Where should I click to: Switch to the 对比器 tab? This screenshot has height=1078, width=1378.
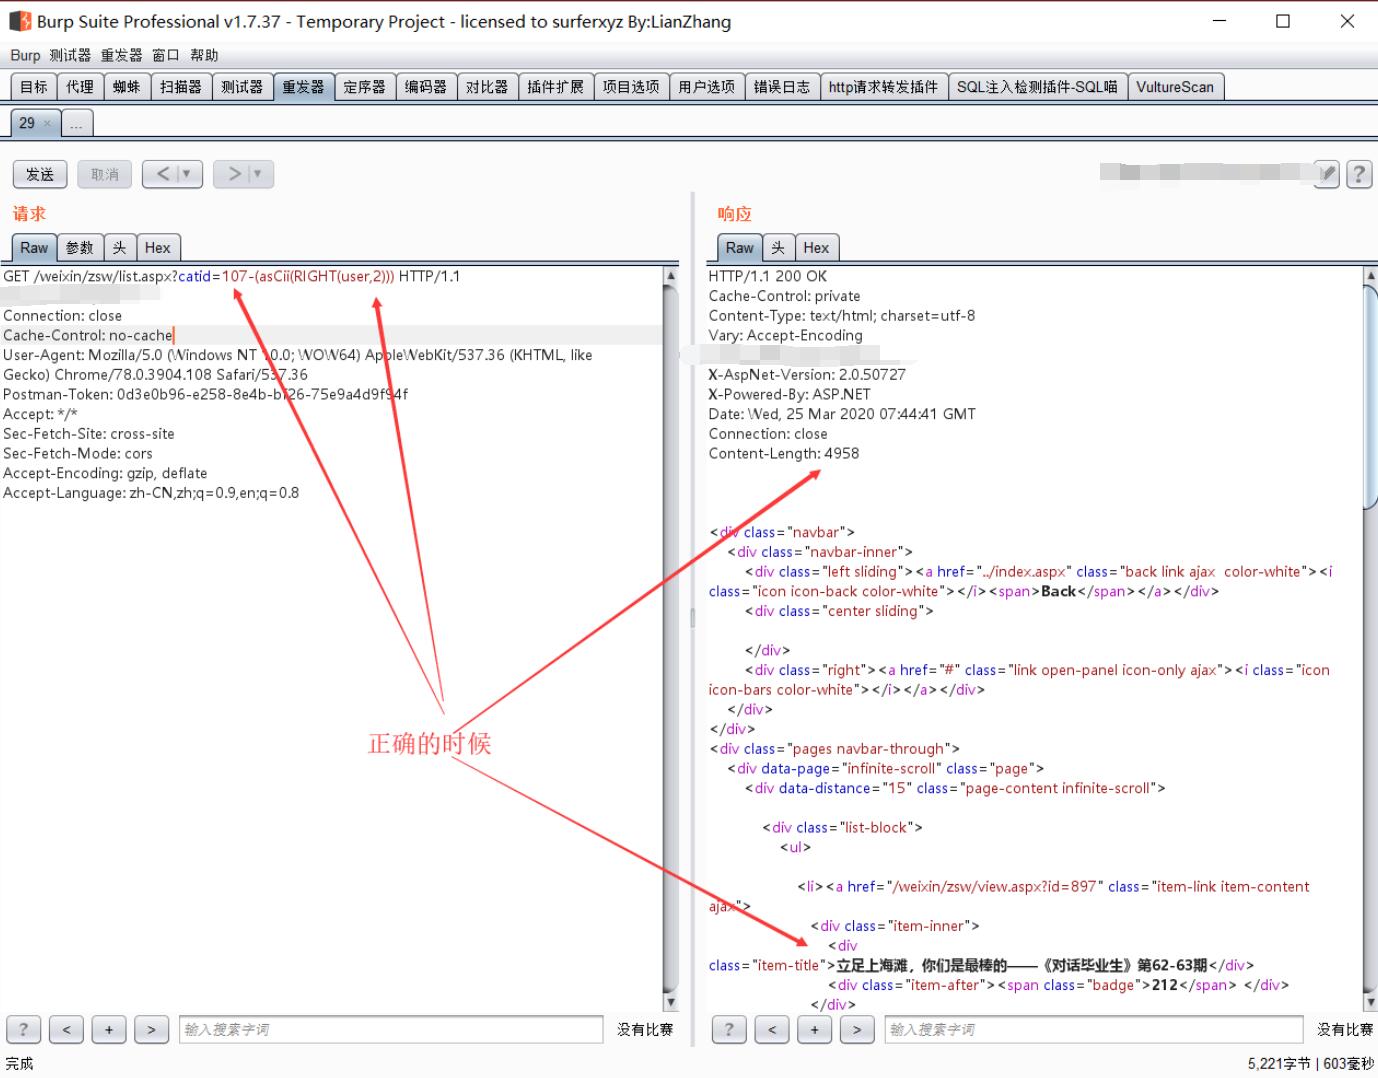[x=487, y=87]
